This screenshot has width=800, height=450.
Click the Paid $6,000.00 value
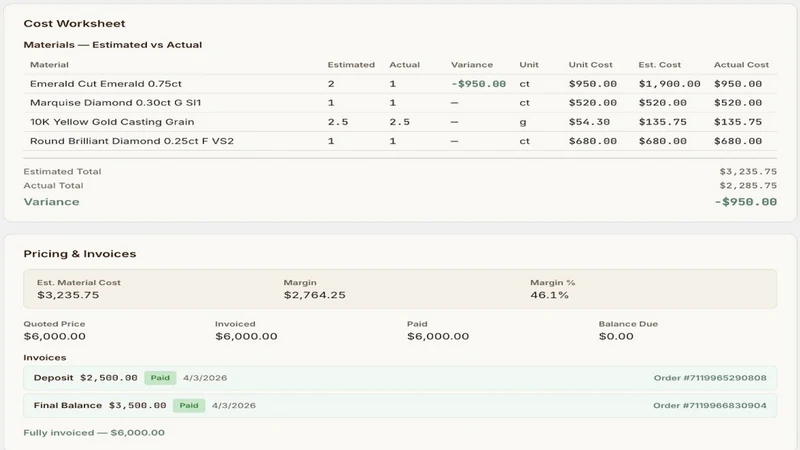tap(438, 336)
